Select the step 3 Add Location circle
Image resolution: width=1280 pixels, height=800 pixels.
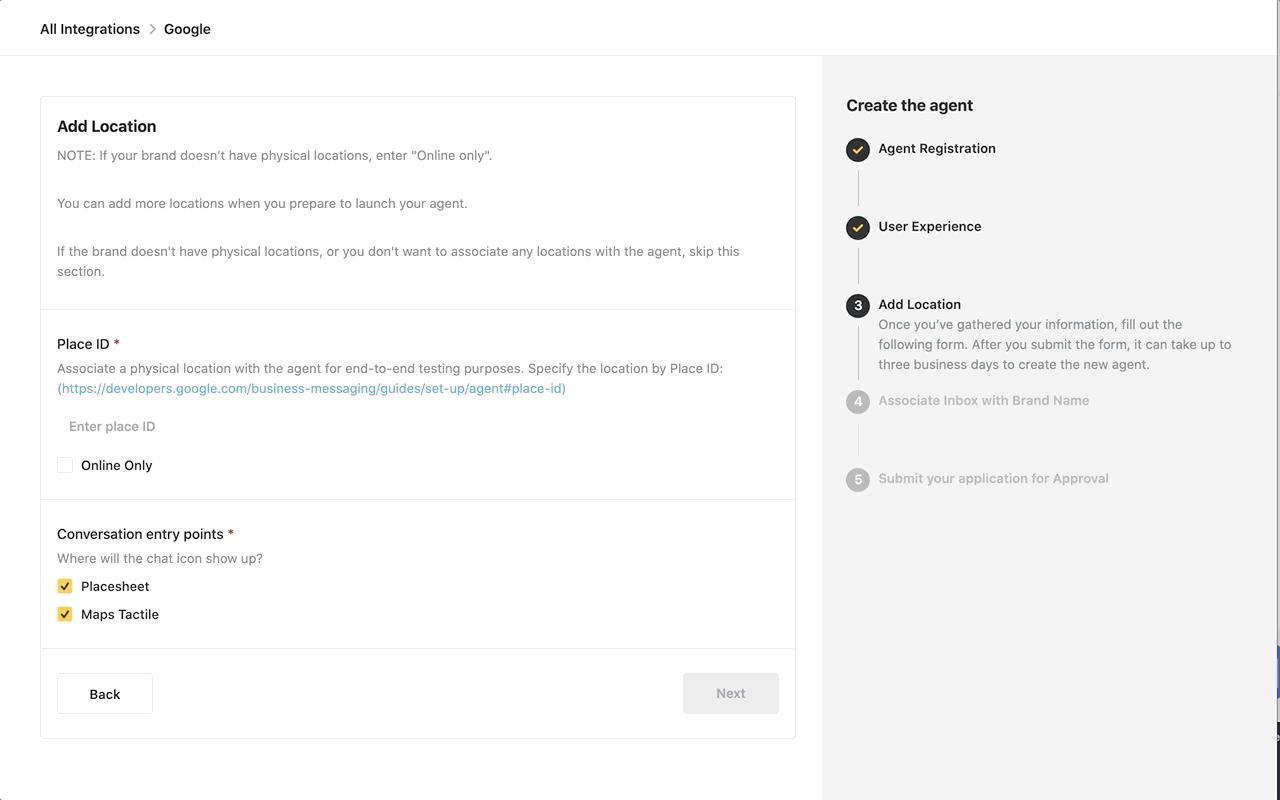(858, 305)
